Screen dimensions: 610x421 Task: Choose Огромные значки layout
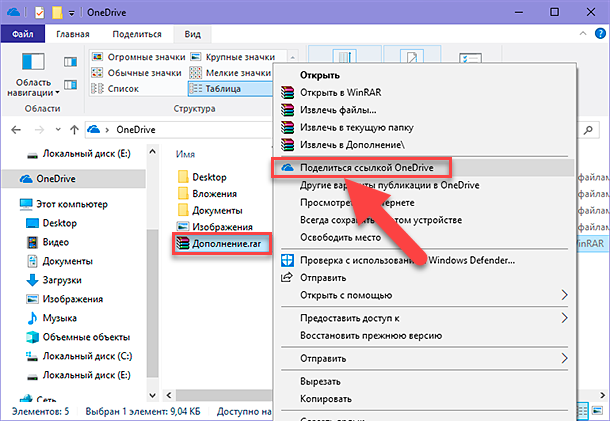(x=138, y=57)
